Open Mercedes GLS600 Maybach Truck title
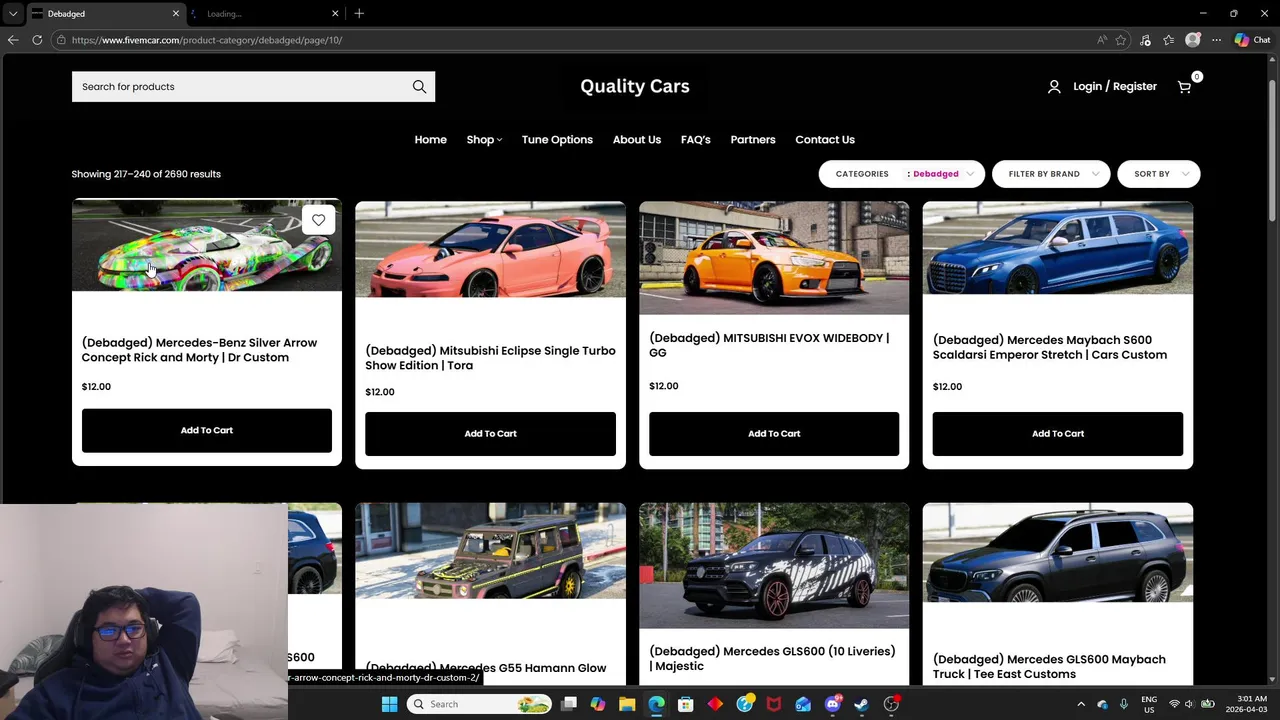 click(x=1049, y=666)
